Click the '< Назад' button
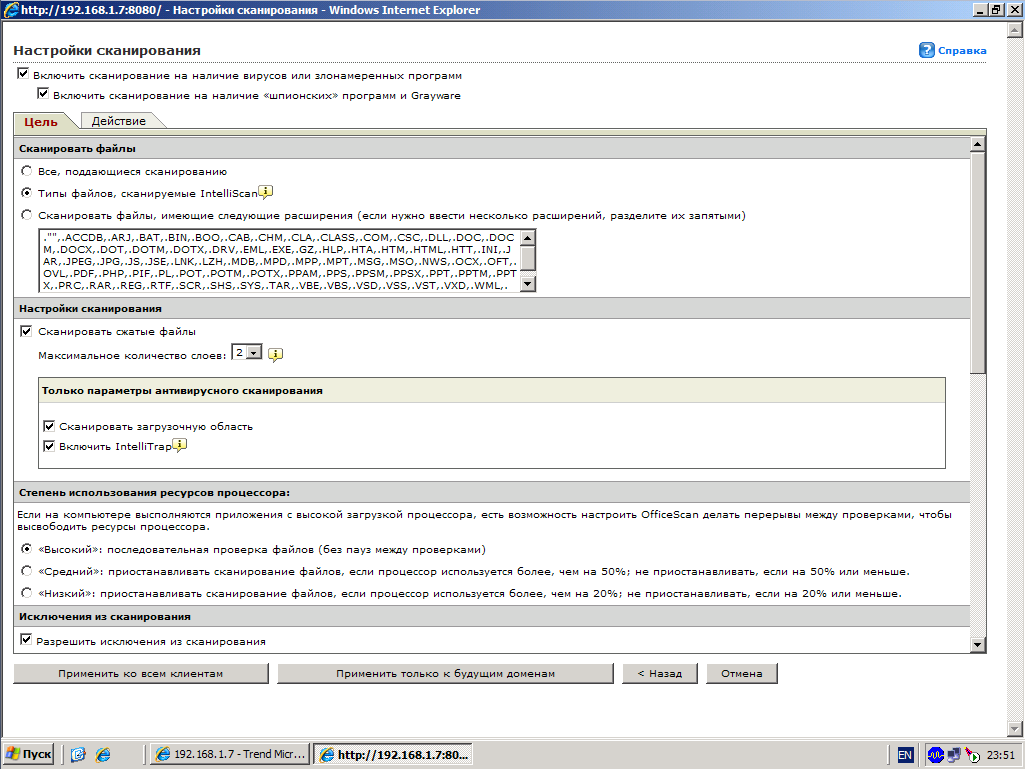The width and height of the screenshot is (1025, 769). click(660, 674)
